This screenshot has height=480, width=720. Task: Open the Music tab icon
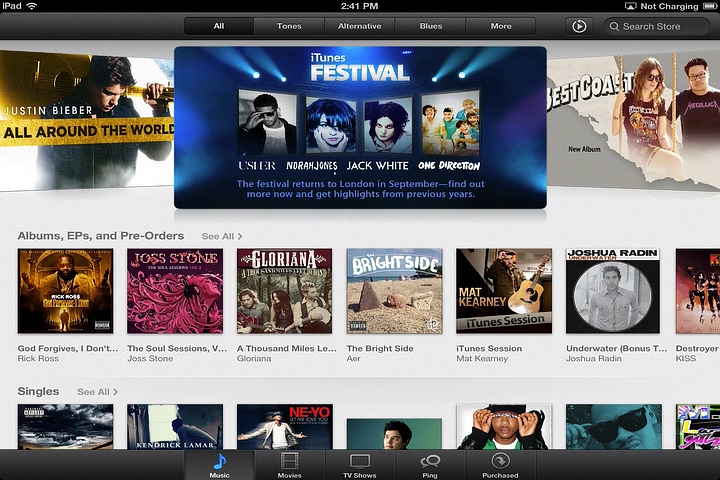pos(219,461)
